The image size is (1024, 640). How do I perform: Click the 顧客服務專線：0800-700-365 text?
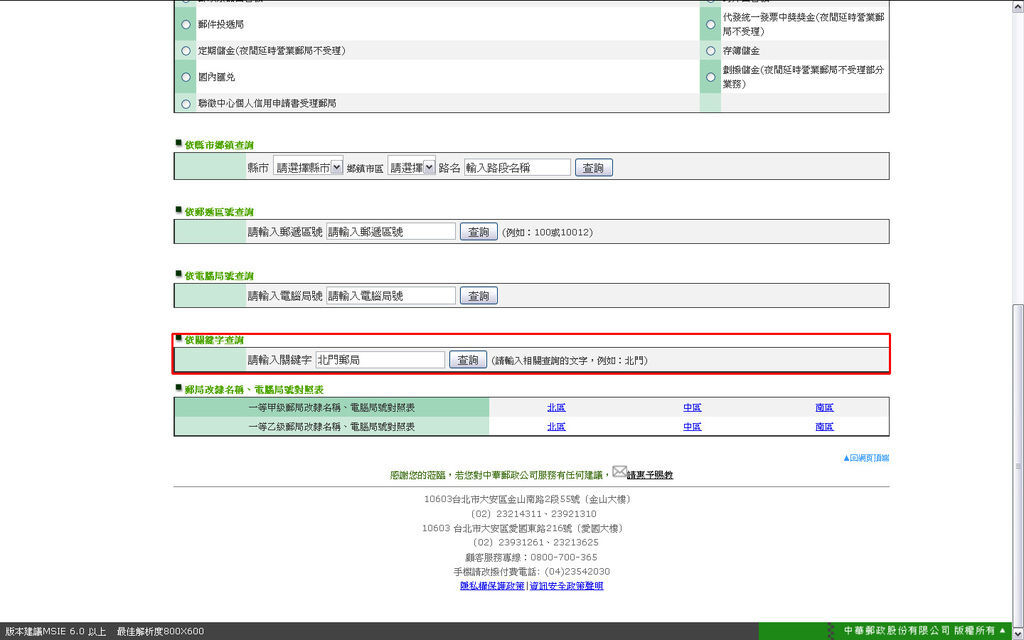[531, 557]
